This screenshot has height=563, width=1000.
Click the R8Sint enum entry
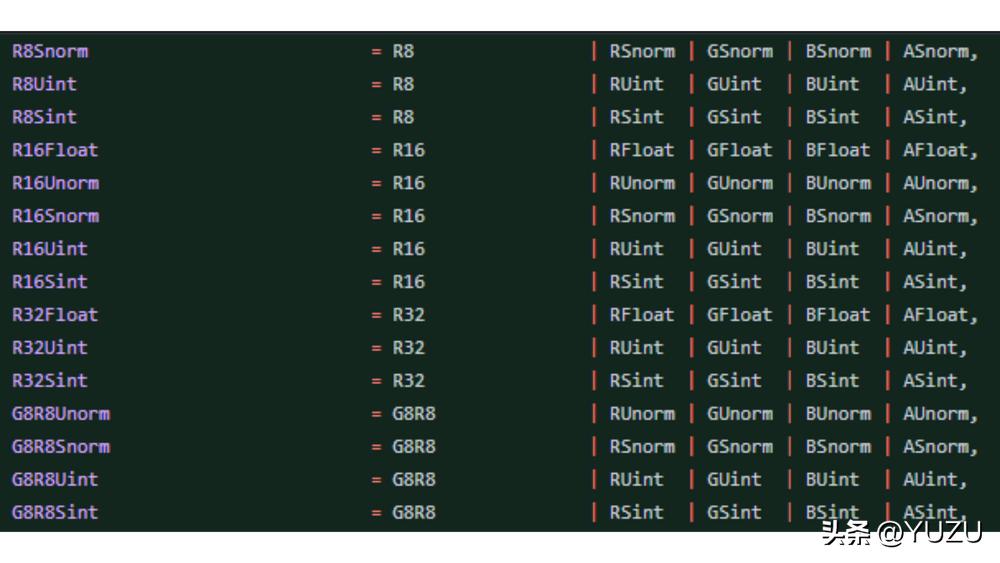44,117
